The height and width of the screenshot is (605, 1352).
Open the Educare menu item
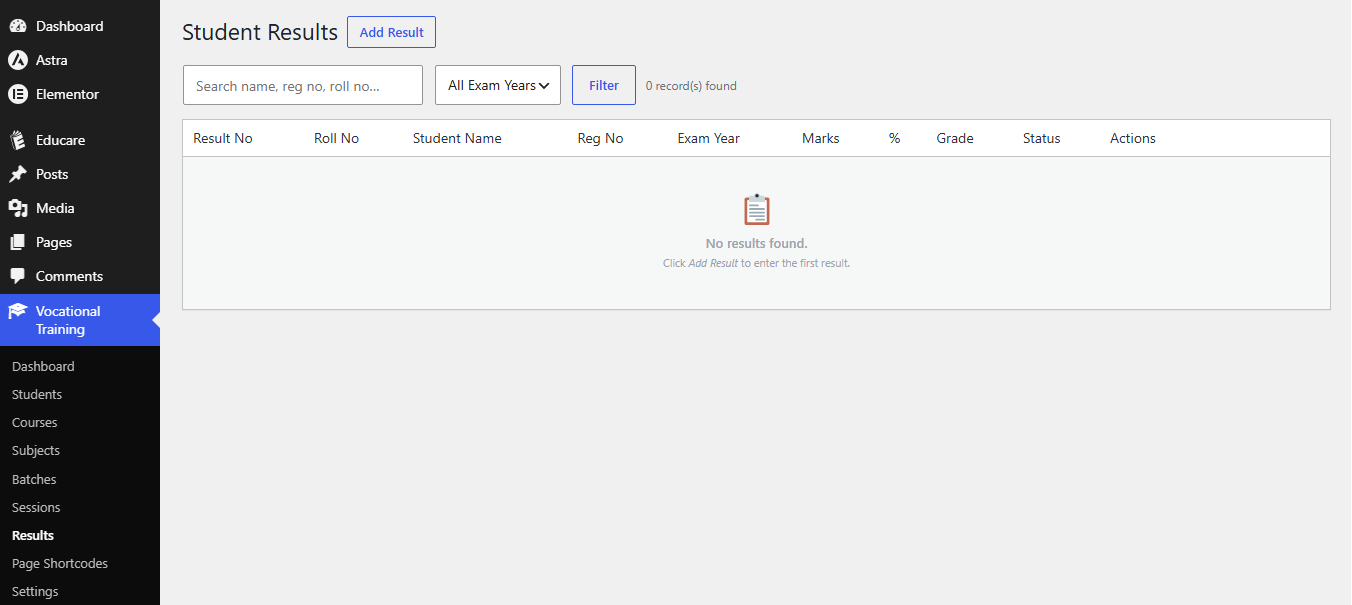(80, 140)
